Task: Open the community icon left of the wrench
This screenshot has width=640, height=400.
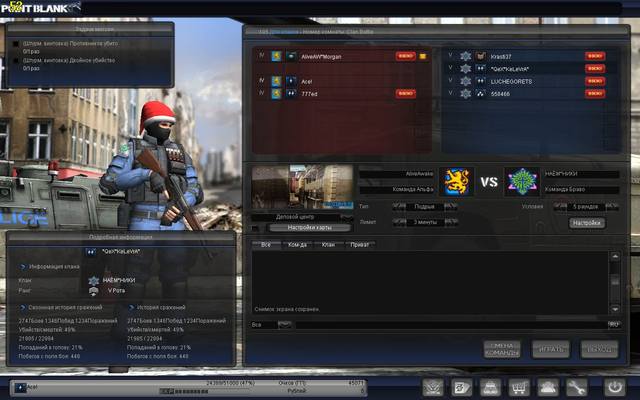Action: point(547,387)
